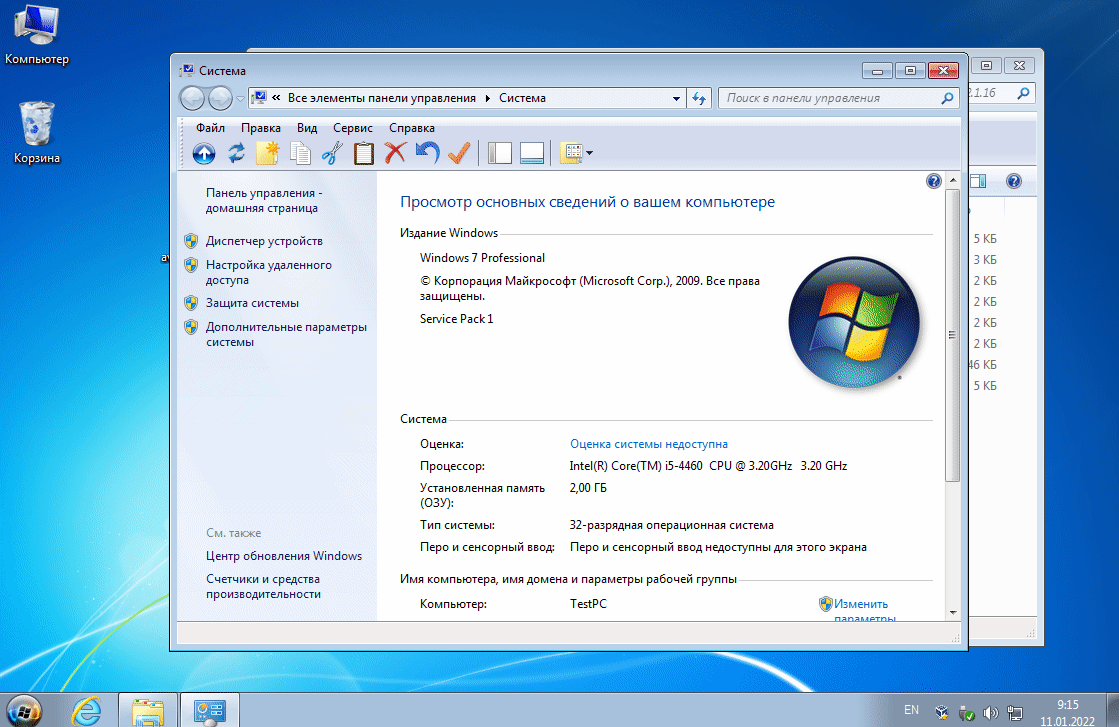Open the Компьютер desktop icon
Viewport: 1119px width, 727px height.
(36, 36)
